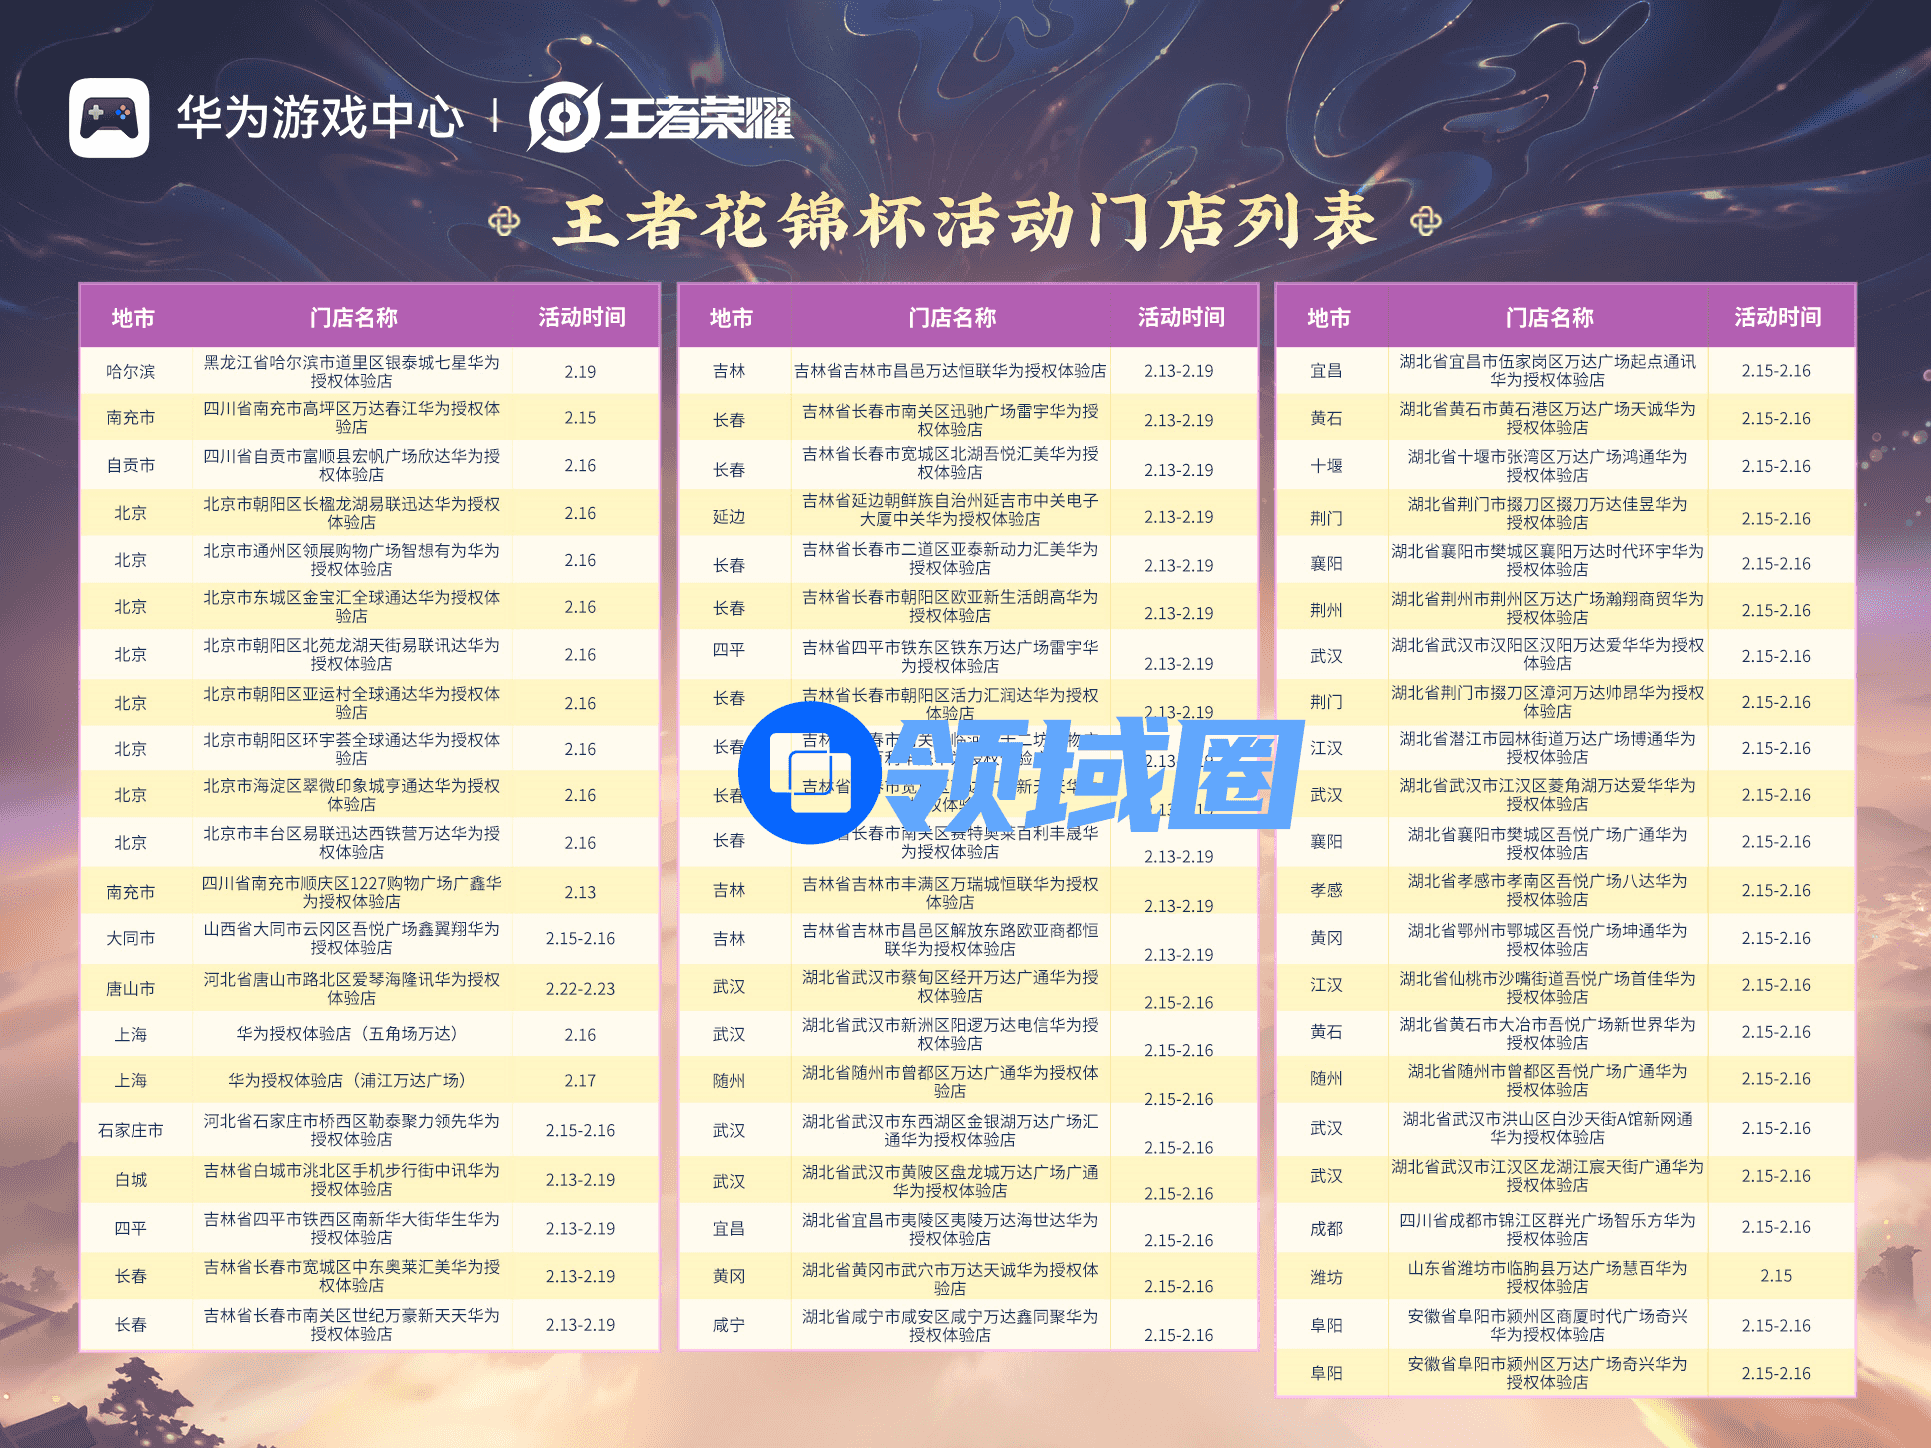Viewport: 1931px width, 1448px height.
Task: Click the 成都 city cell
Action: [1326, 1228]
